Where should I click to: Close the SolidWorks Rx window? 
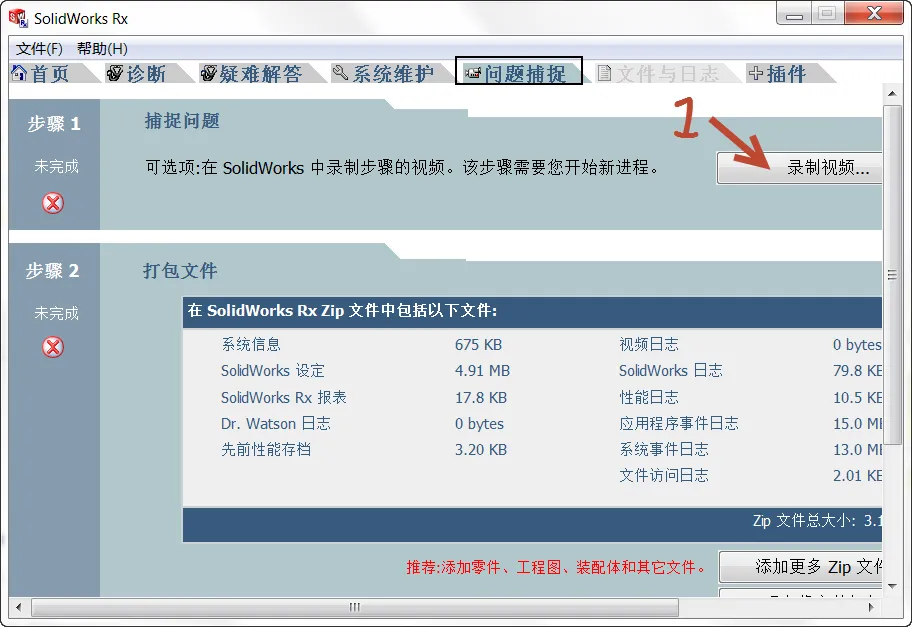point(874,14)
